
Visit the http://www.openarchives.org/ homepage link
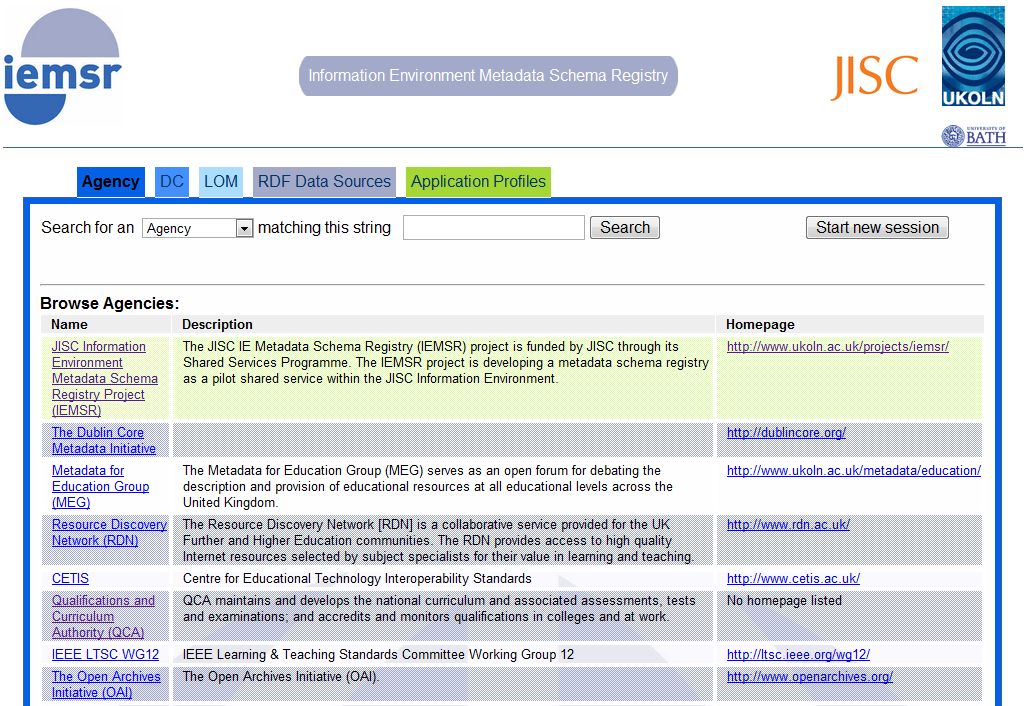tap(810, 677)
